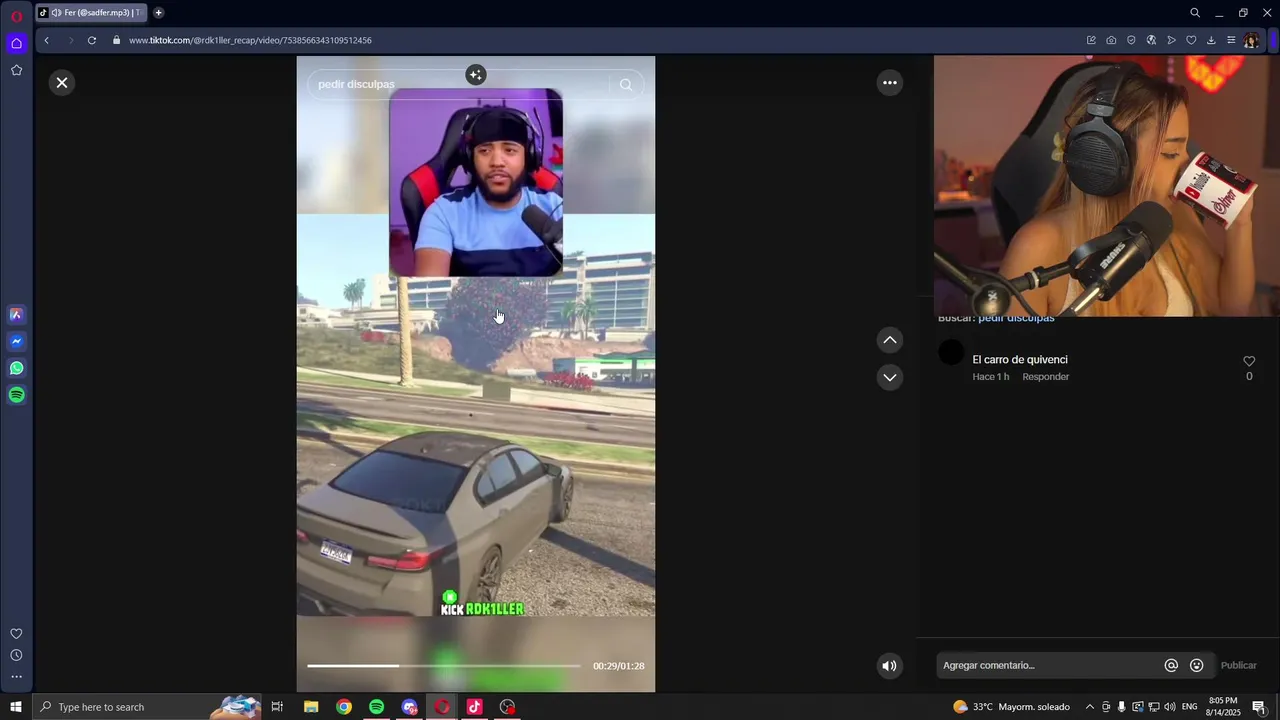Open history from Opera sidebar clock
This screenshot has width=1280, height=720.
(16, 656)
